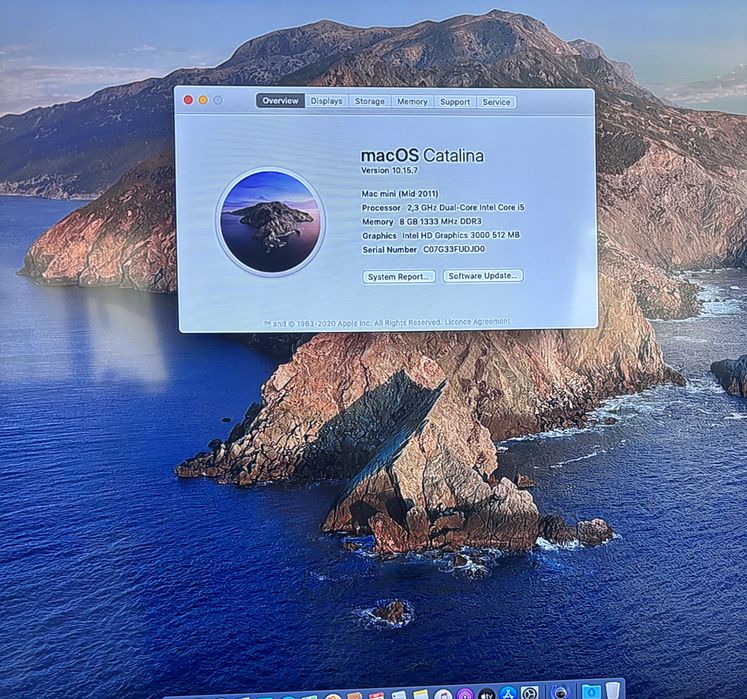Click graphics value Intel HD Graphics 3000 512 MB
747x699 pixels.
coord(461,235)
